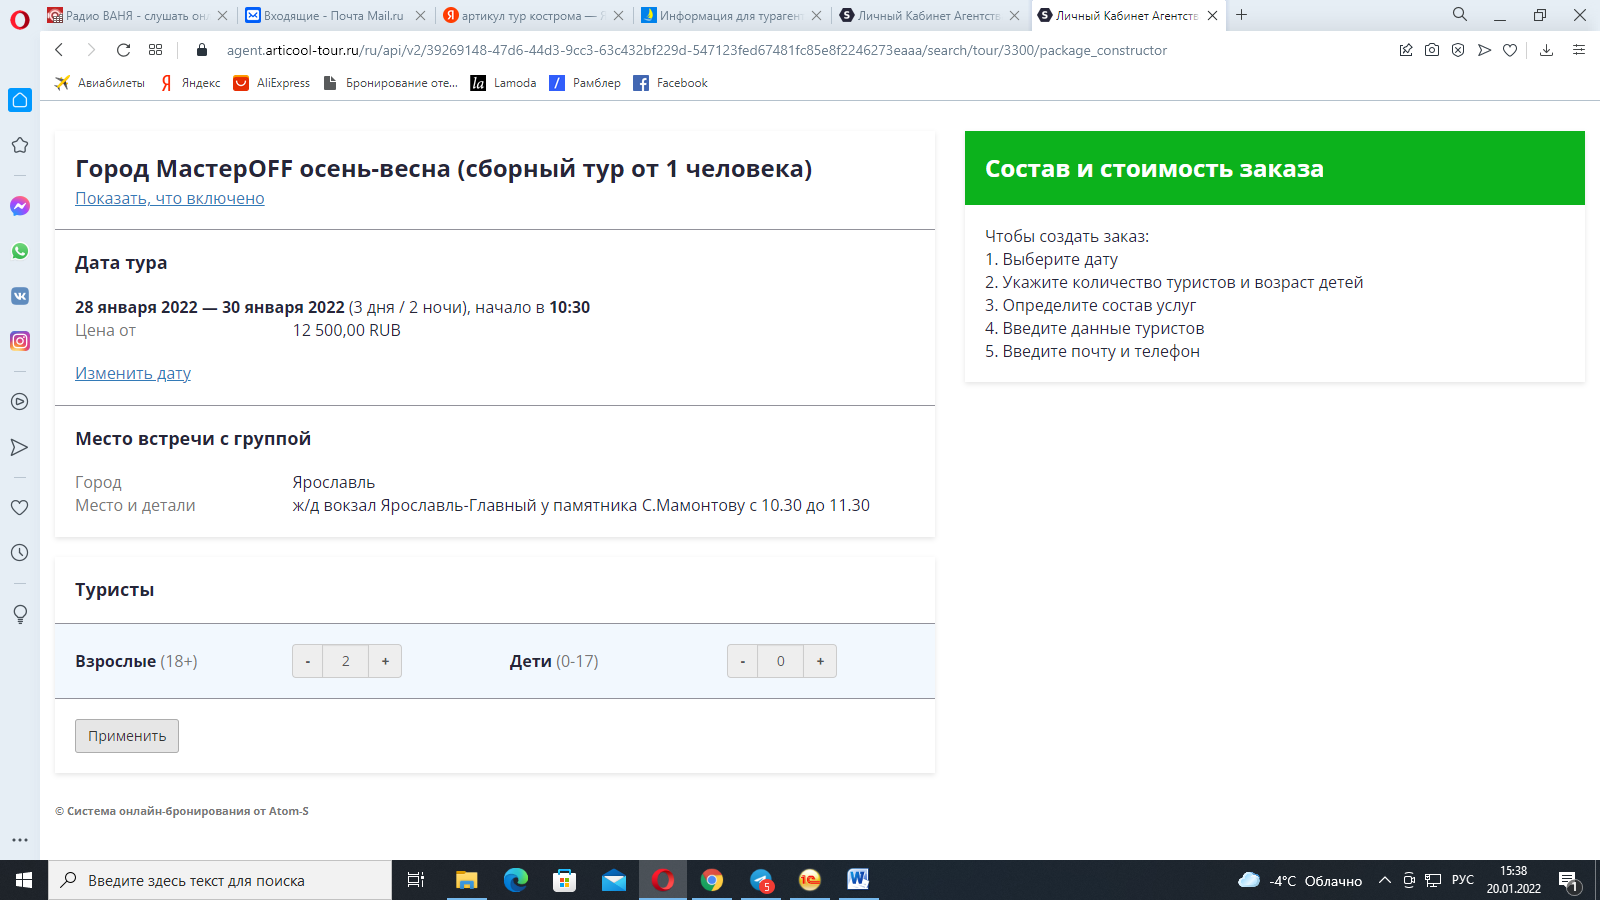Open the sidebar player icon
This screenshot has width=1600, height=900.
click(20, 402)
